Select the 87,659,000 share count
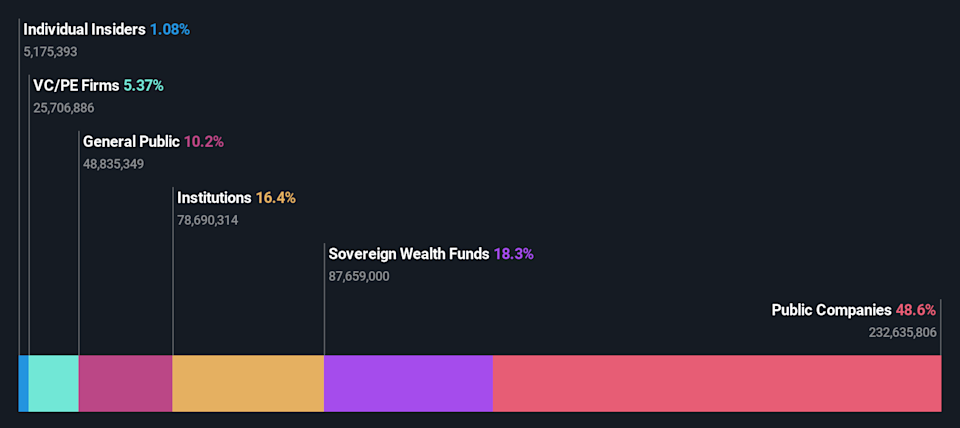Viewport: 960px width, 428px height. 359,276
